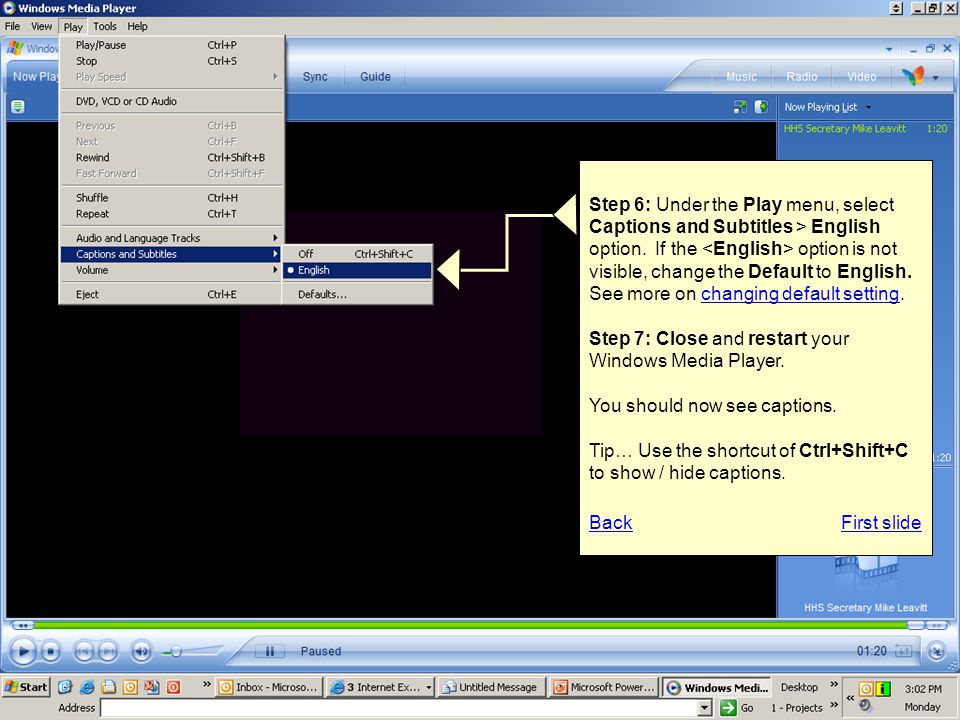The image size is (960, 720).
Task: Switch to Microsoft PowerPoint taskbar window
Action: point(604,688)
